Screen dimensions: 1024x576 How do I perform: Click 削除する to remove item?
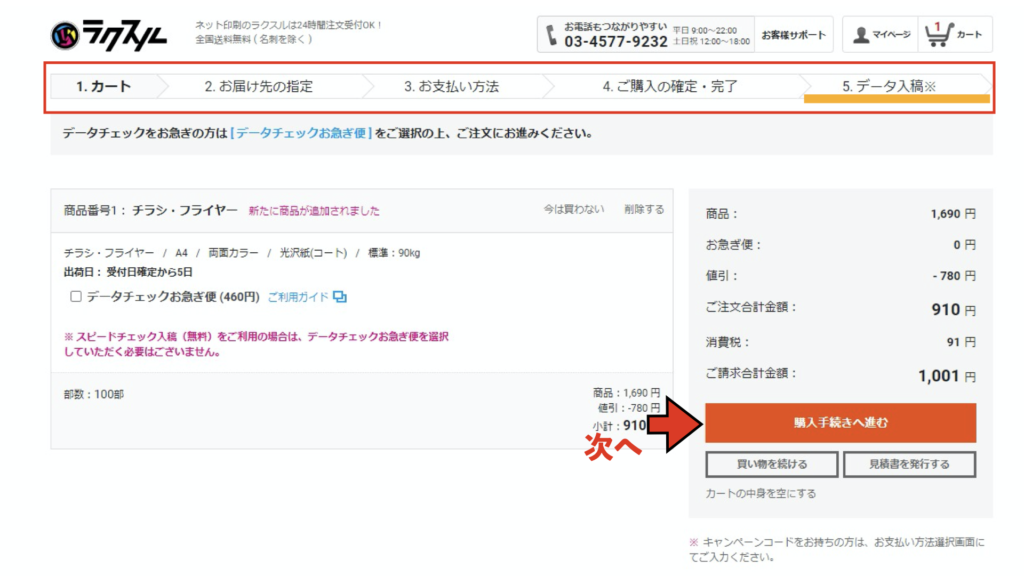644,210
